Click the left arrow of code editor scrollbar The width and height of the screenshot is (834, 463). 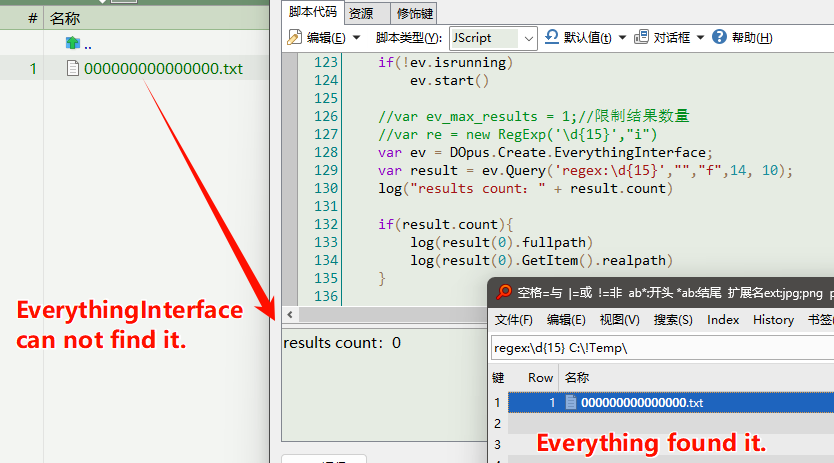pos(290,315)
